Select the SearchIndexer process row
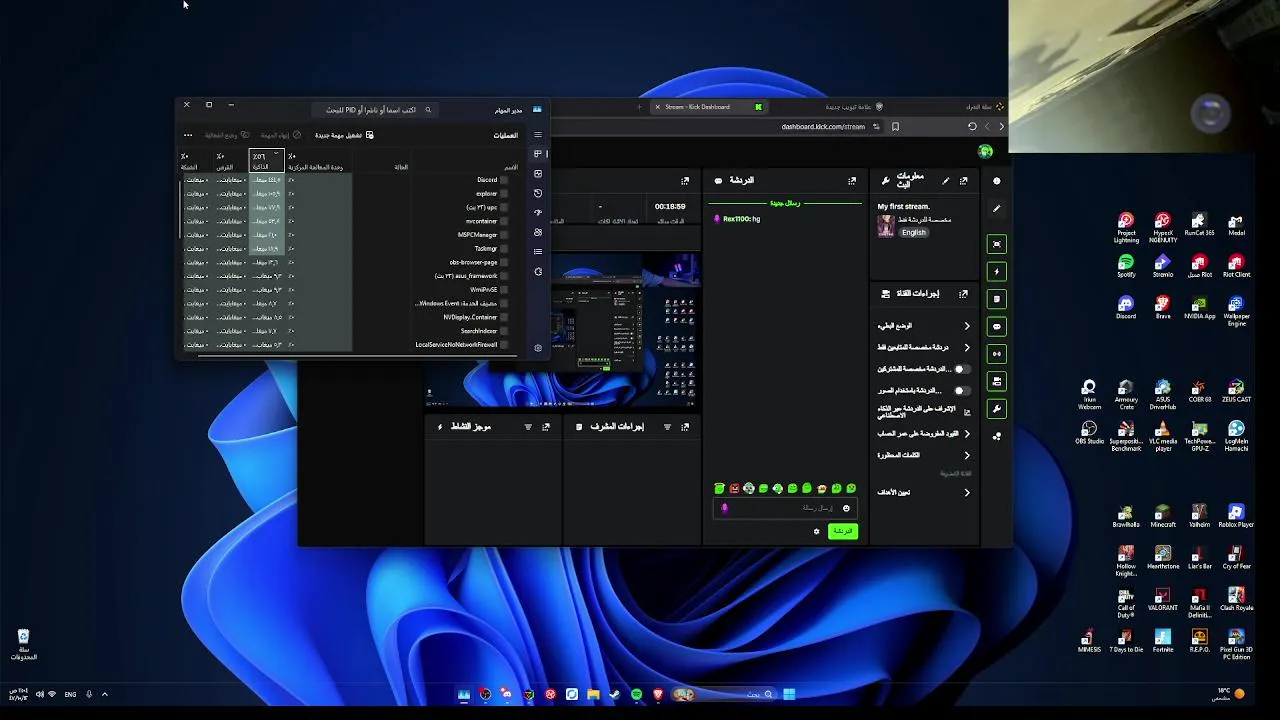The width and height of the screenshot is (1280, 720). click(345, 331)
